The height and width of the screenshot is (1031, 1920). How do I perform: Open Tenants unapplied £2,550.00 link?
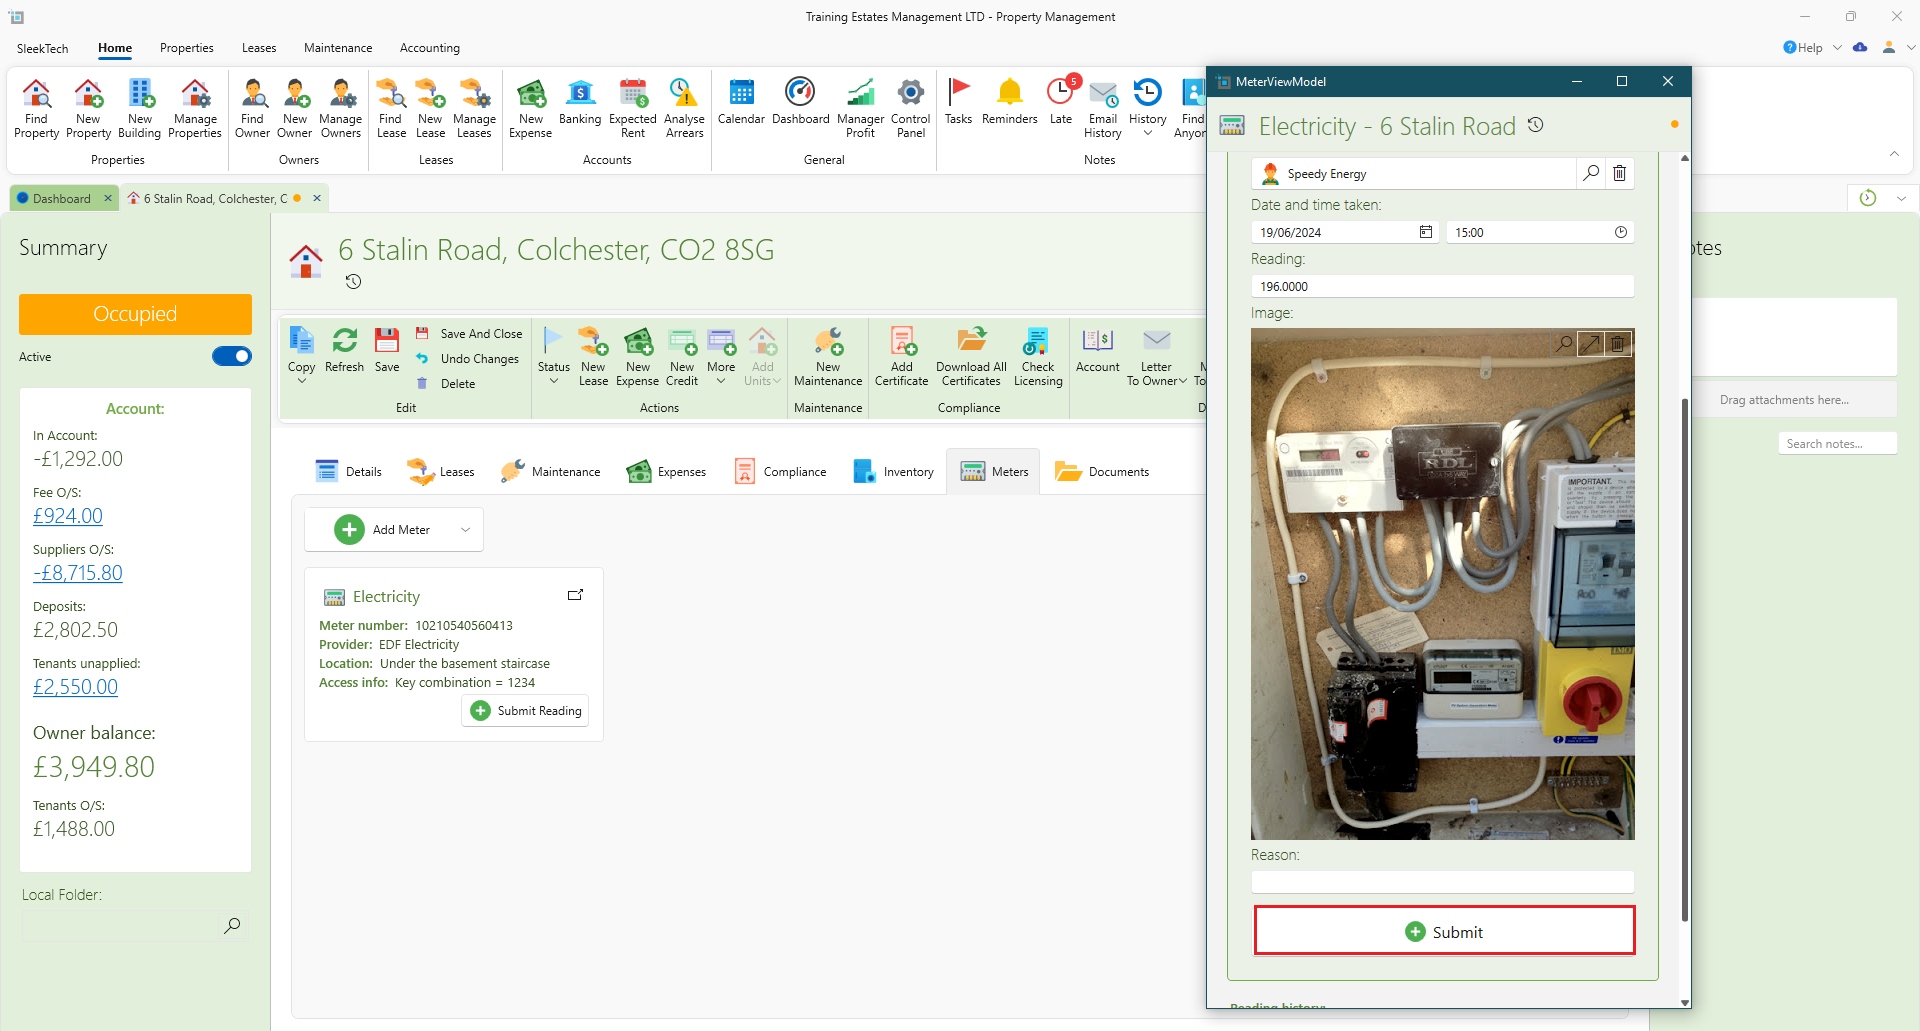click(76, 687)
